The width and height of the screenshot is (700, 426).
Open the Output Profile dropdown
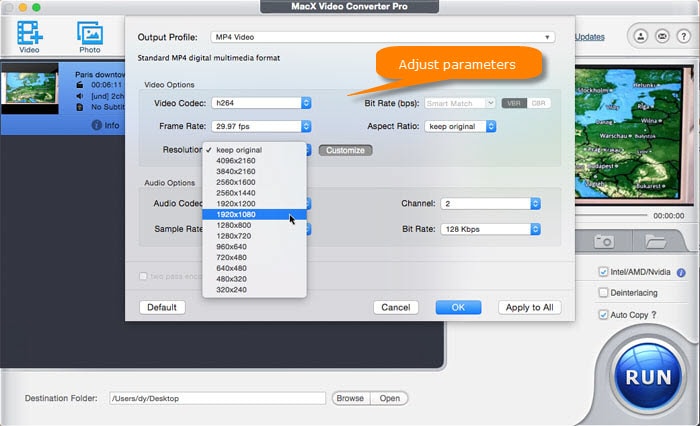(383, 37)
